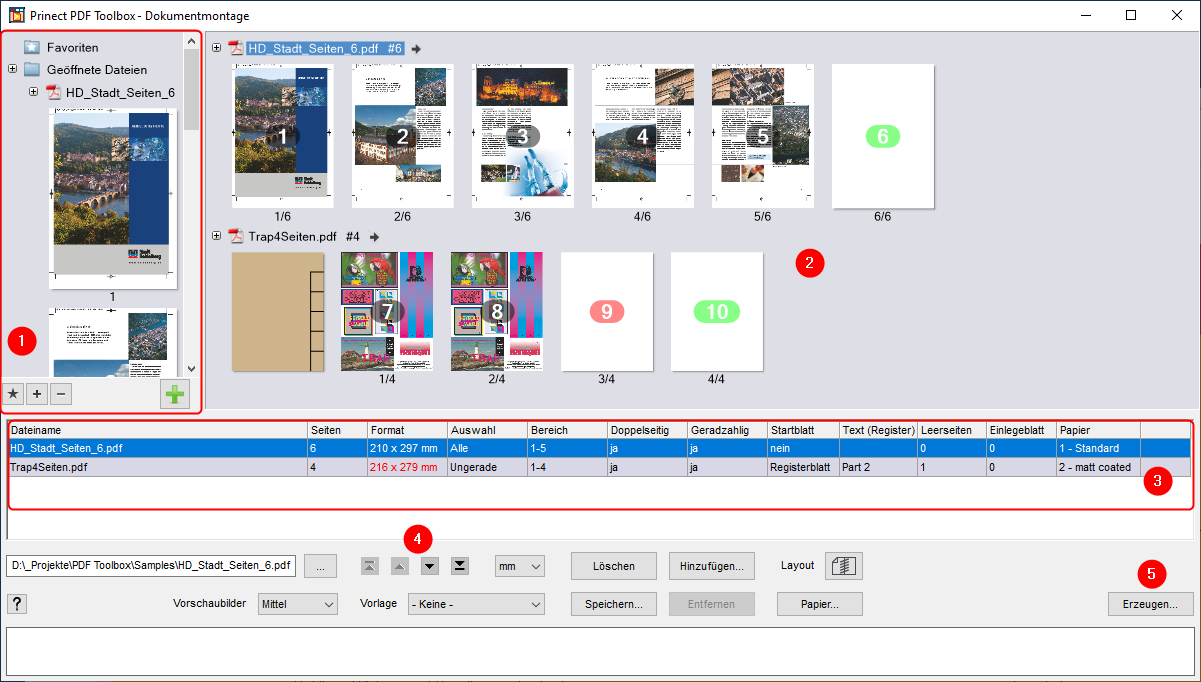Click the sidebar scrollbar up arrow
1201x682 pixels.
point(192,42)
